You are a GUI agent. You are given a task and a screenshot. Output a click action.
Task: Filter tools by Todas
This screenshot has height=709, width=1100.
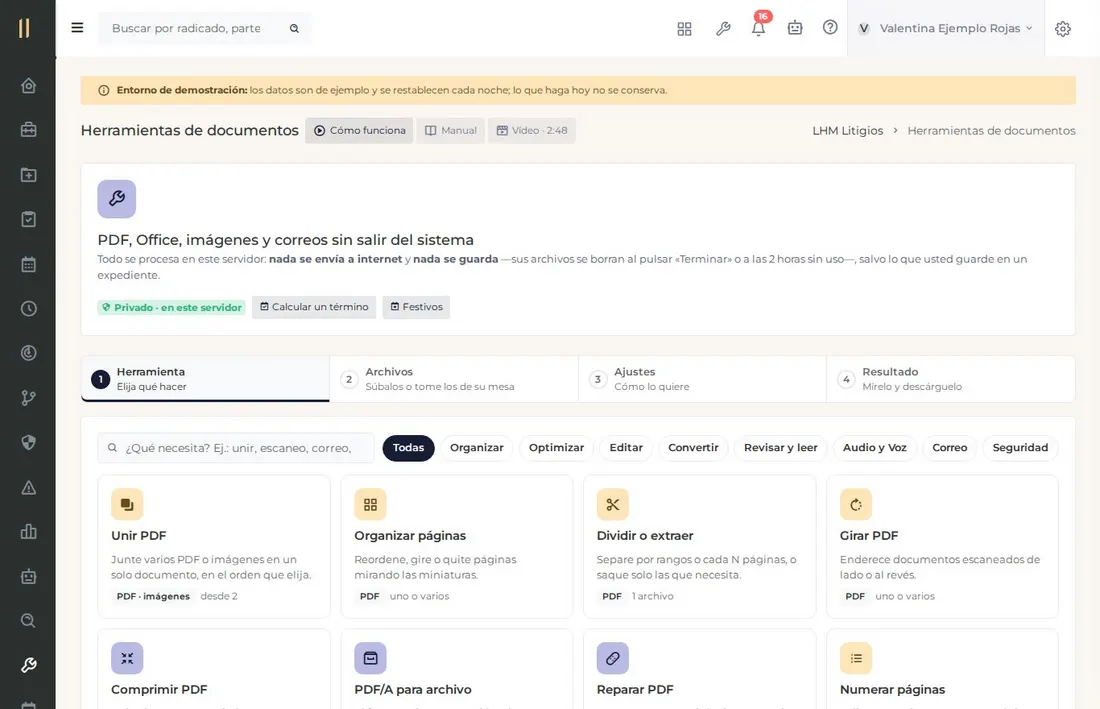[408, 447]
